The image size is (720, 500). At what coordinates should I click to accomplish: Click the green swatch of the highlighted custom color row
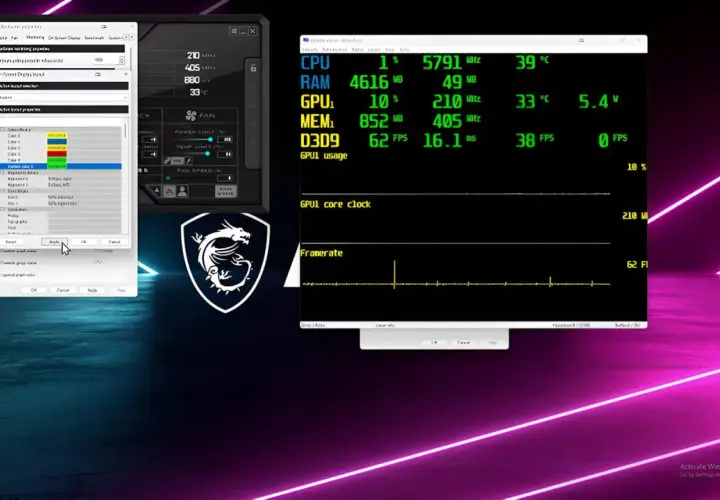click(57, 166)
